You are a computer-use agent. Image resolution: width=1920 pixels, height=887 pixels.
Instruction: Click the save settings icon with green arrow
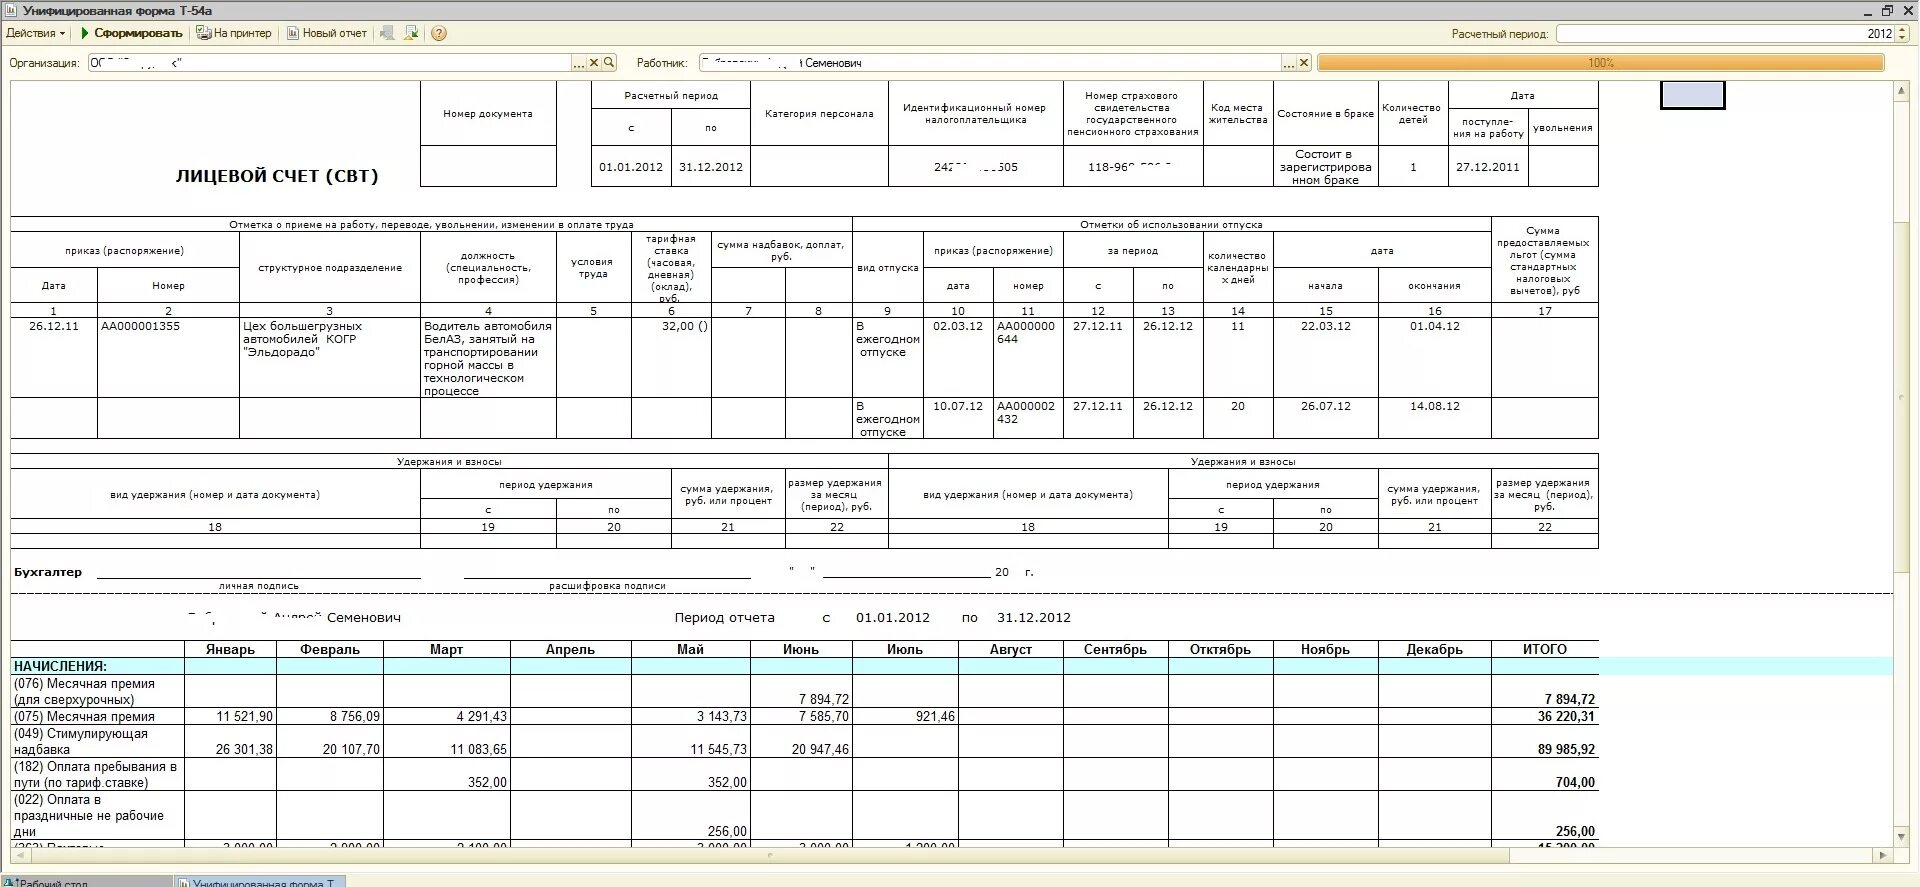(411, 33)
